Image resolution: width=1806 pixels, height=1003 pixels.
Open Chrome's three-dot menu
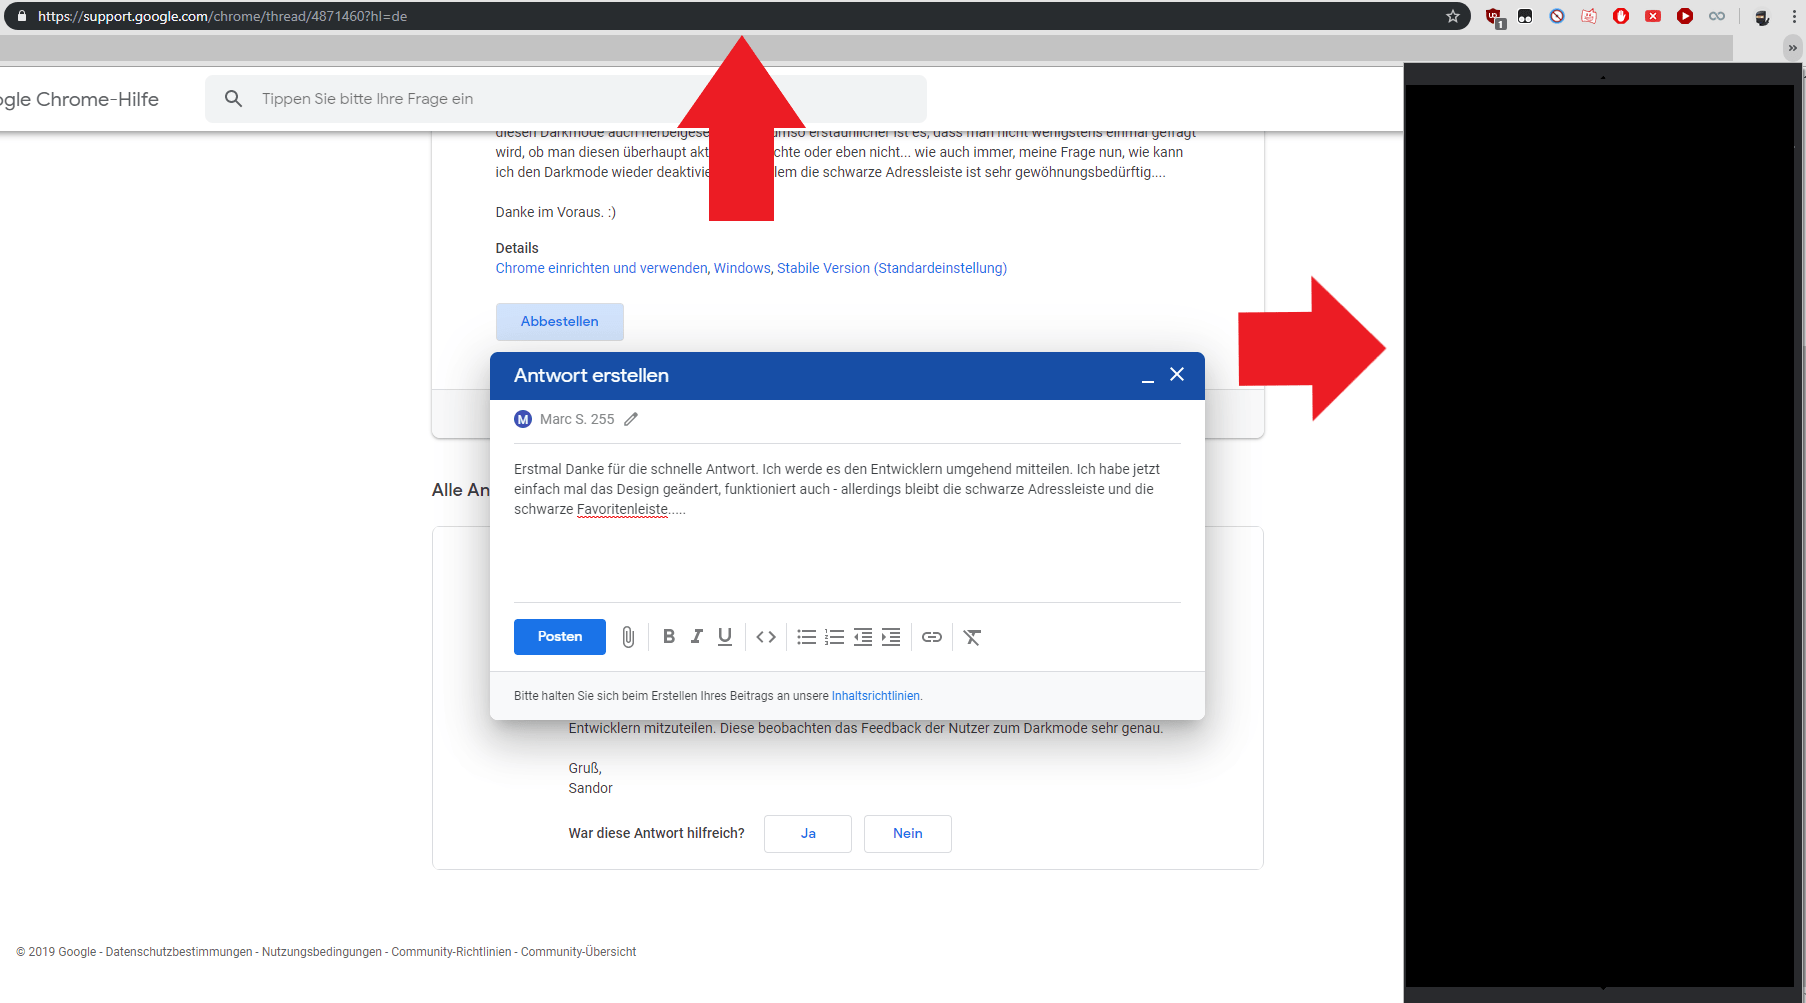1794,16
